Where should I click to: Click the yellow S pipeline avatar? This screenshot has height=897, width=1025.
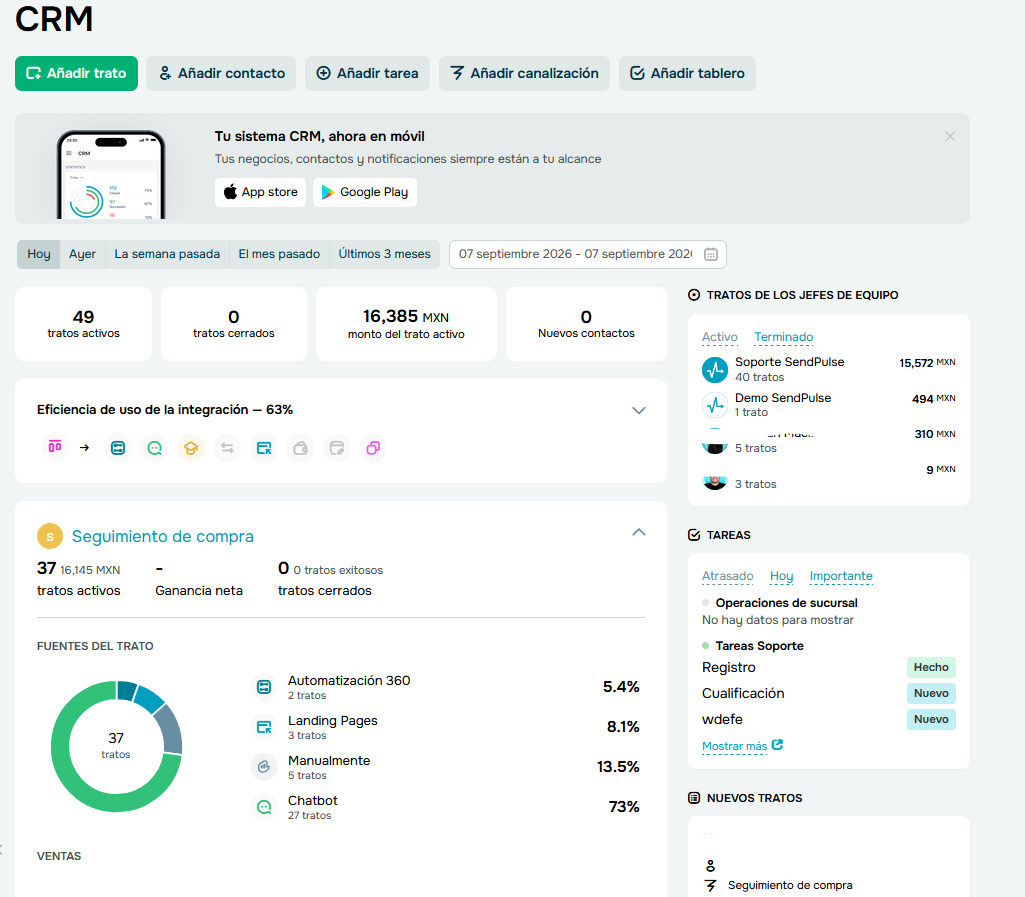(50, 536)
